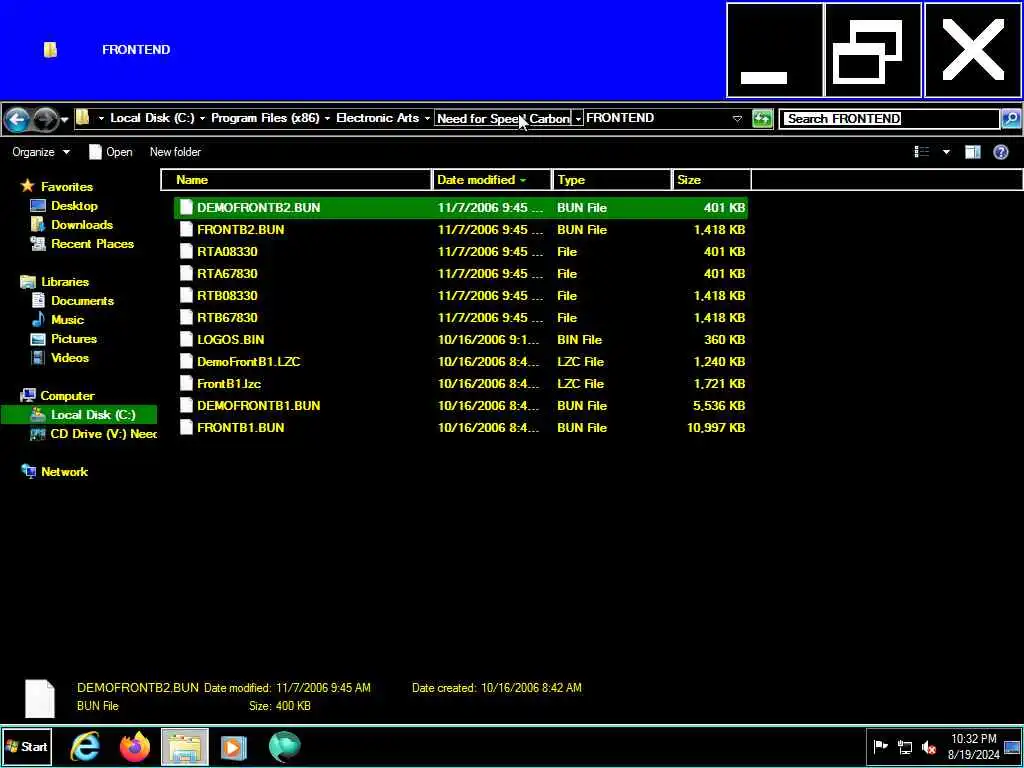Open the green globe app on taskbar
The image size is (1024, 768).
coord(284,746)
